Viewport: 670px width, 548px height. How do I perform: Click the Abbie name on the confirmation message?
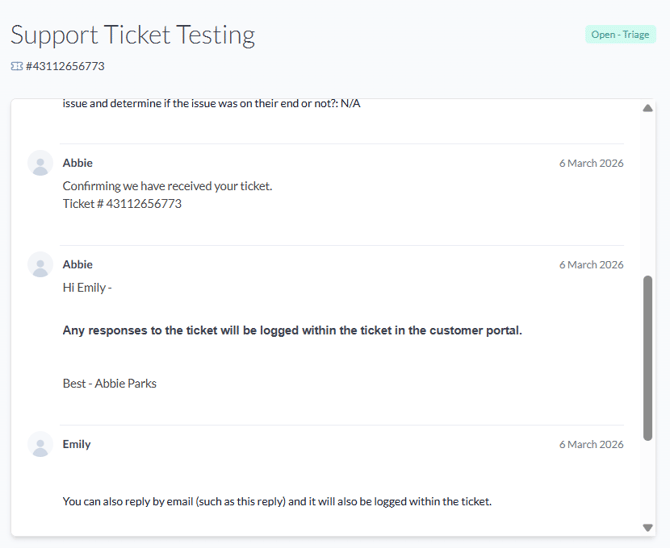[78, 163]
